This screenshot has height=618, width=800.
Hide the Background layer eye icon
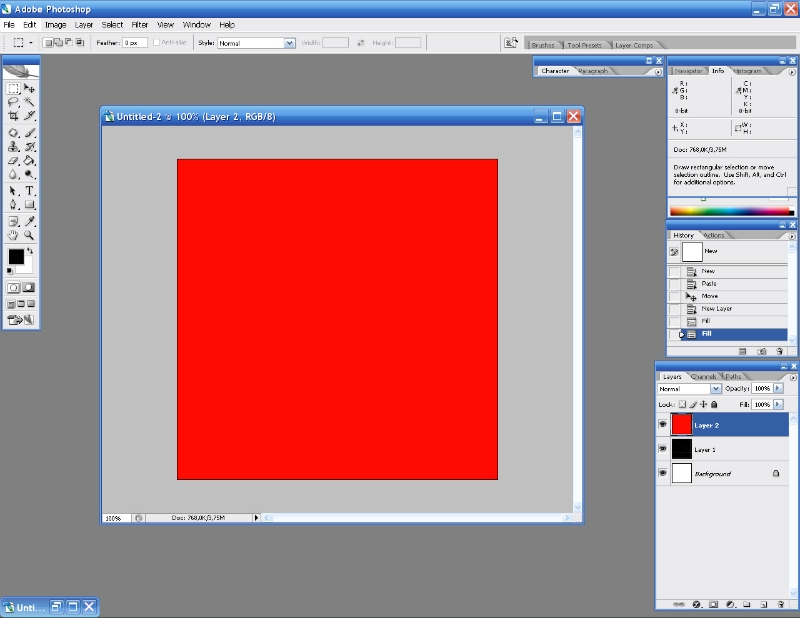coord(662,473)
